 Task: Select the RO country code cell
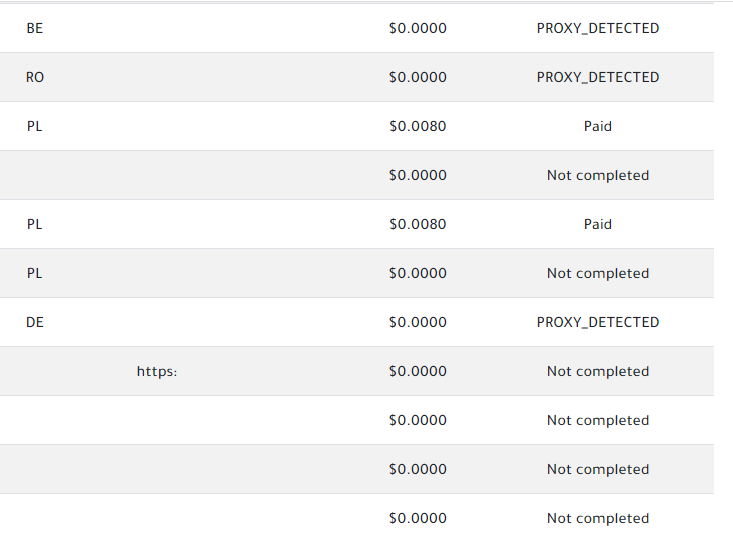[35, 77]
